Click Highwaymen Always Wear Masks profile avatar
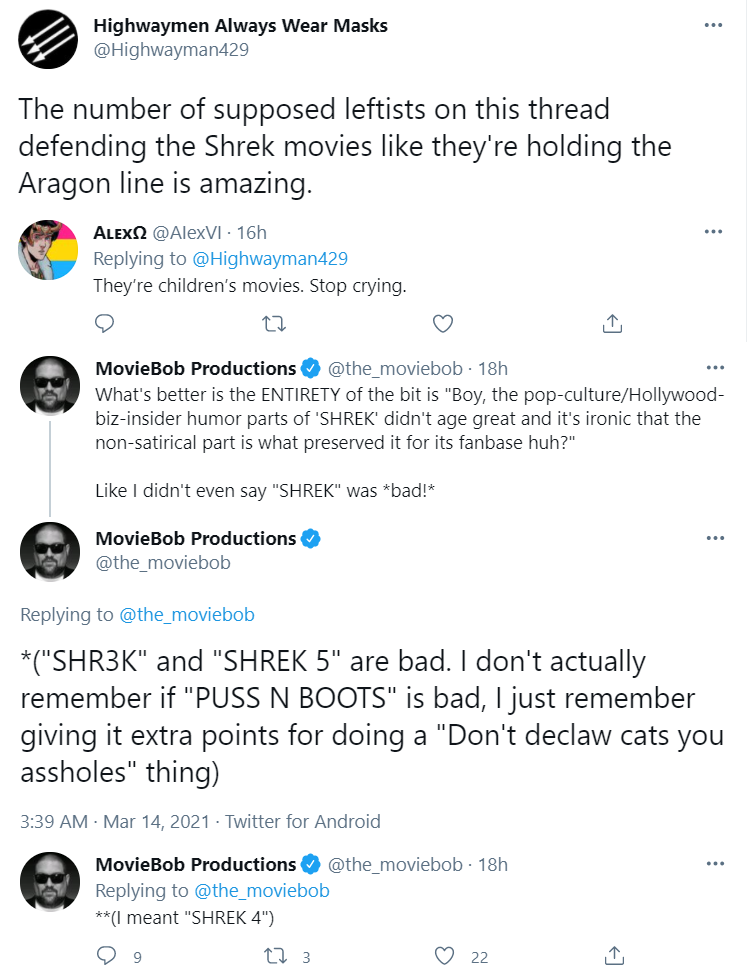747x977 pixels. click(48, 39)
